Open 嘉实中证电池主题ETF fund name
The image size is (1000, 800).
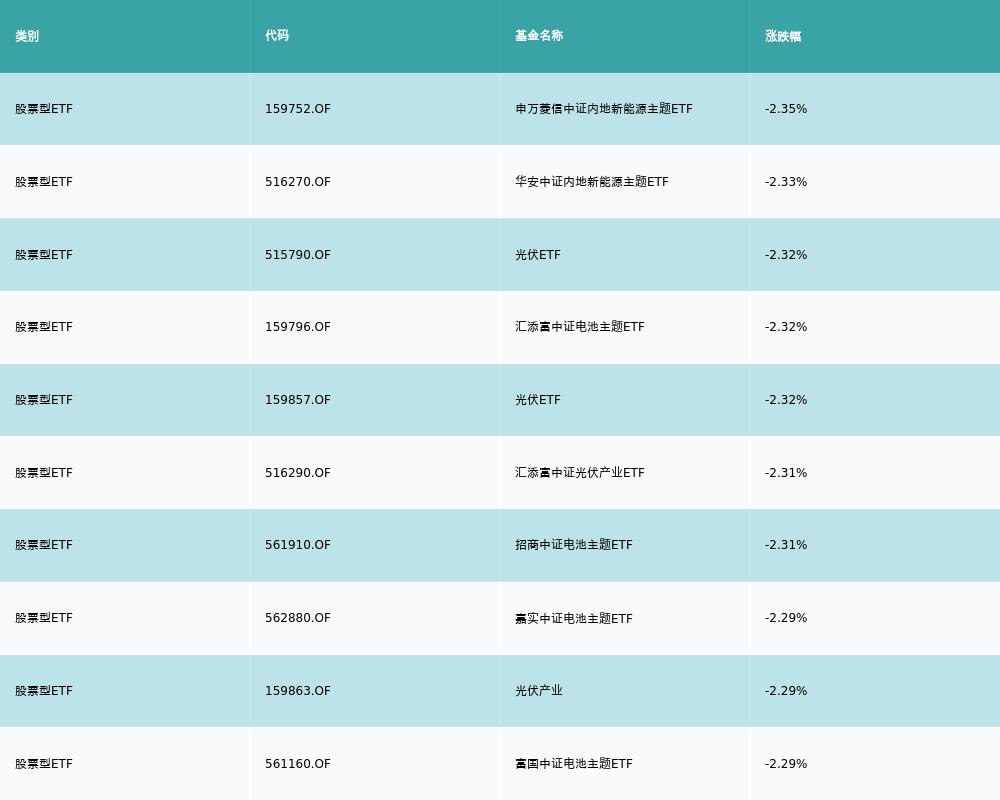tap(574, 618)
